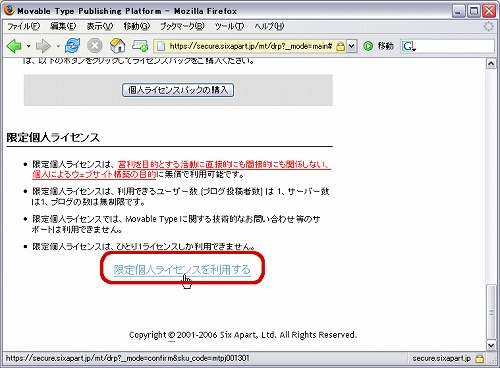
Task: Open the Google search engine selector
Action: [x=409, y=46]
